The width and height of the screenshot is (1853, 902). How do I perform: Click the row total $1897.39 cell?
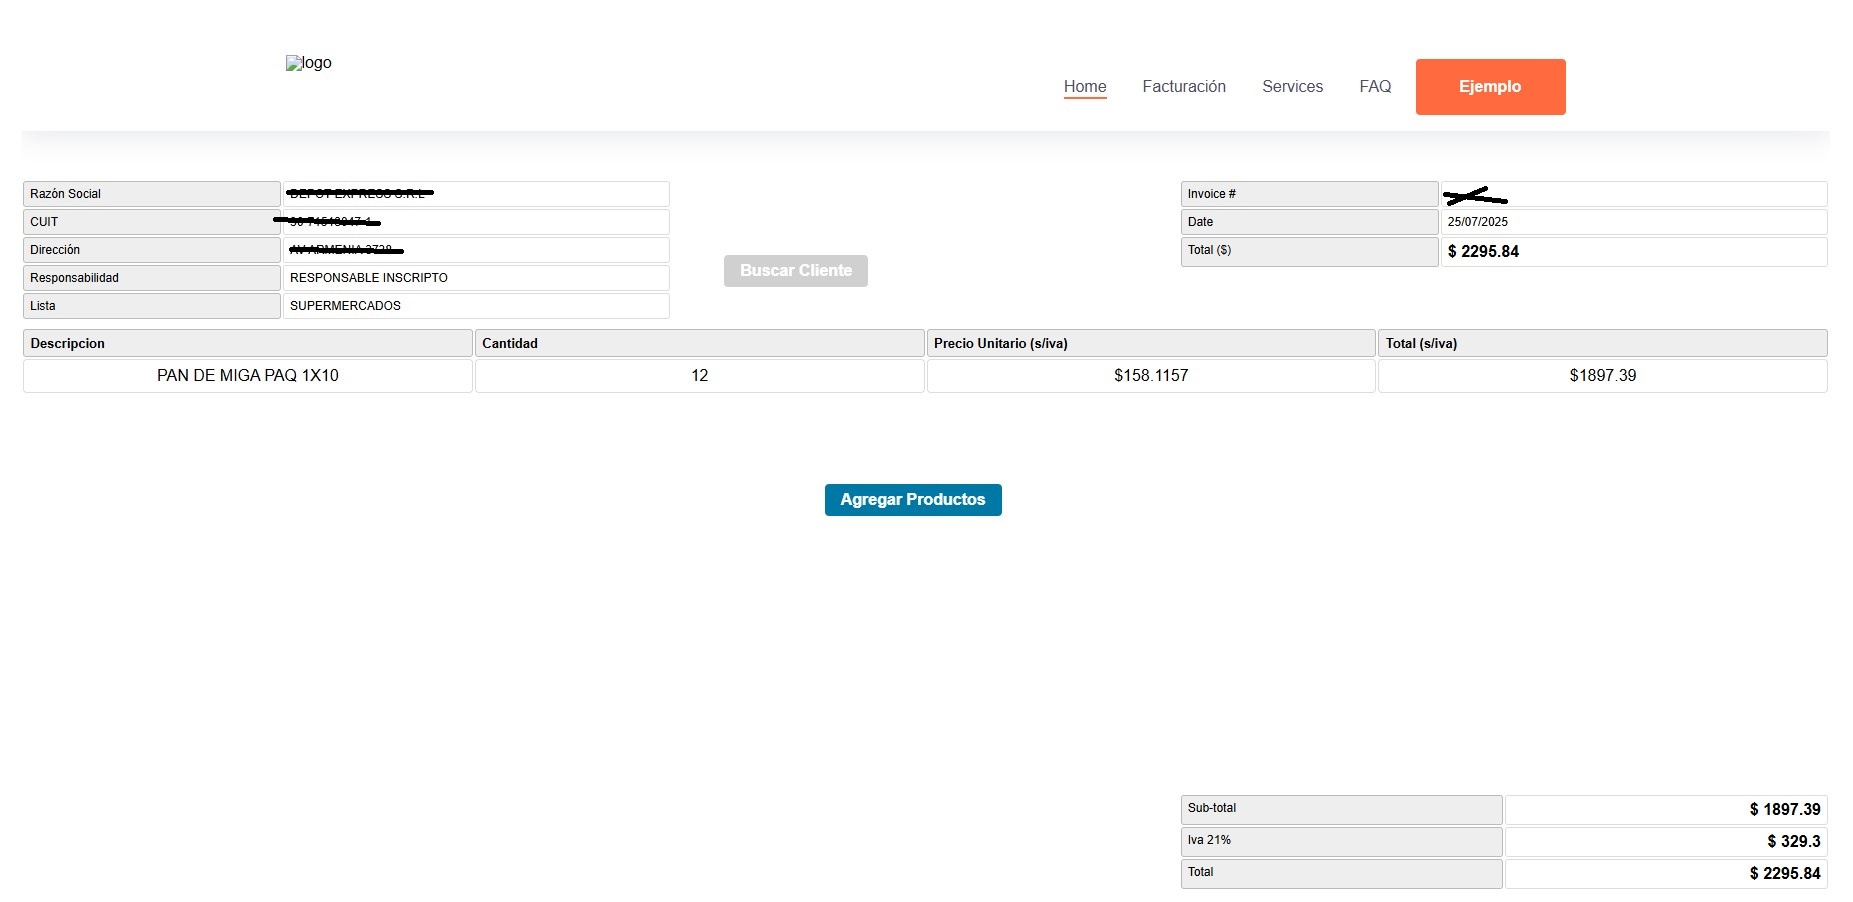coord(1603,376)
